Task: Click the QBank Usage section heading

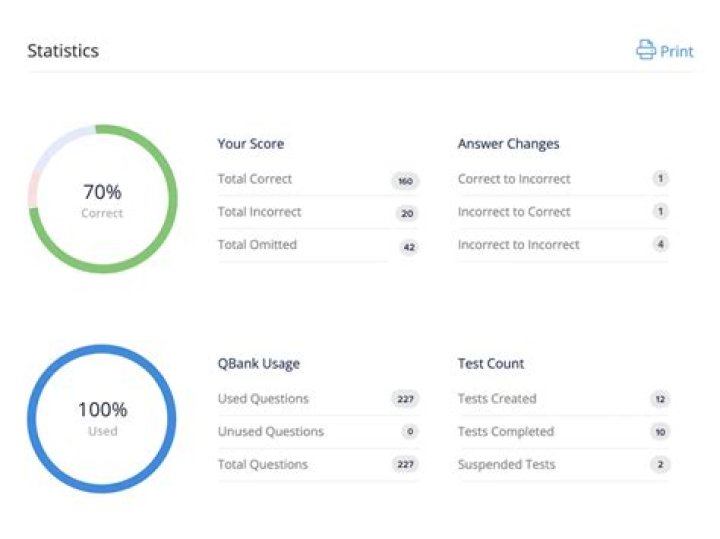Action: (x=258, y=364)
